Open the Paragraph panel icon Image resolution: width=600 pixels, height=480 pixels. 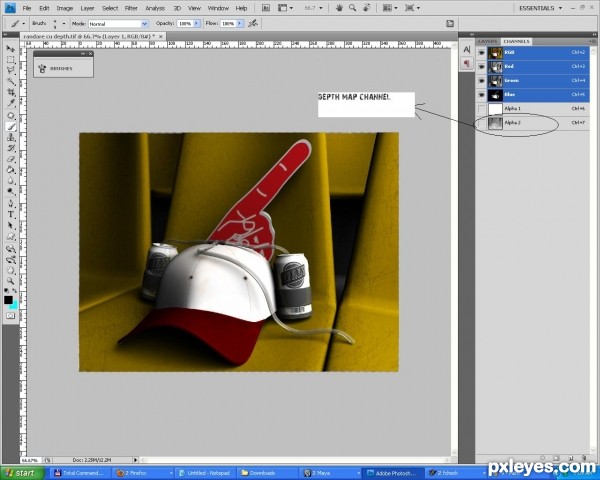coord(467,63)
